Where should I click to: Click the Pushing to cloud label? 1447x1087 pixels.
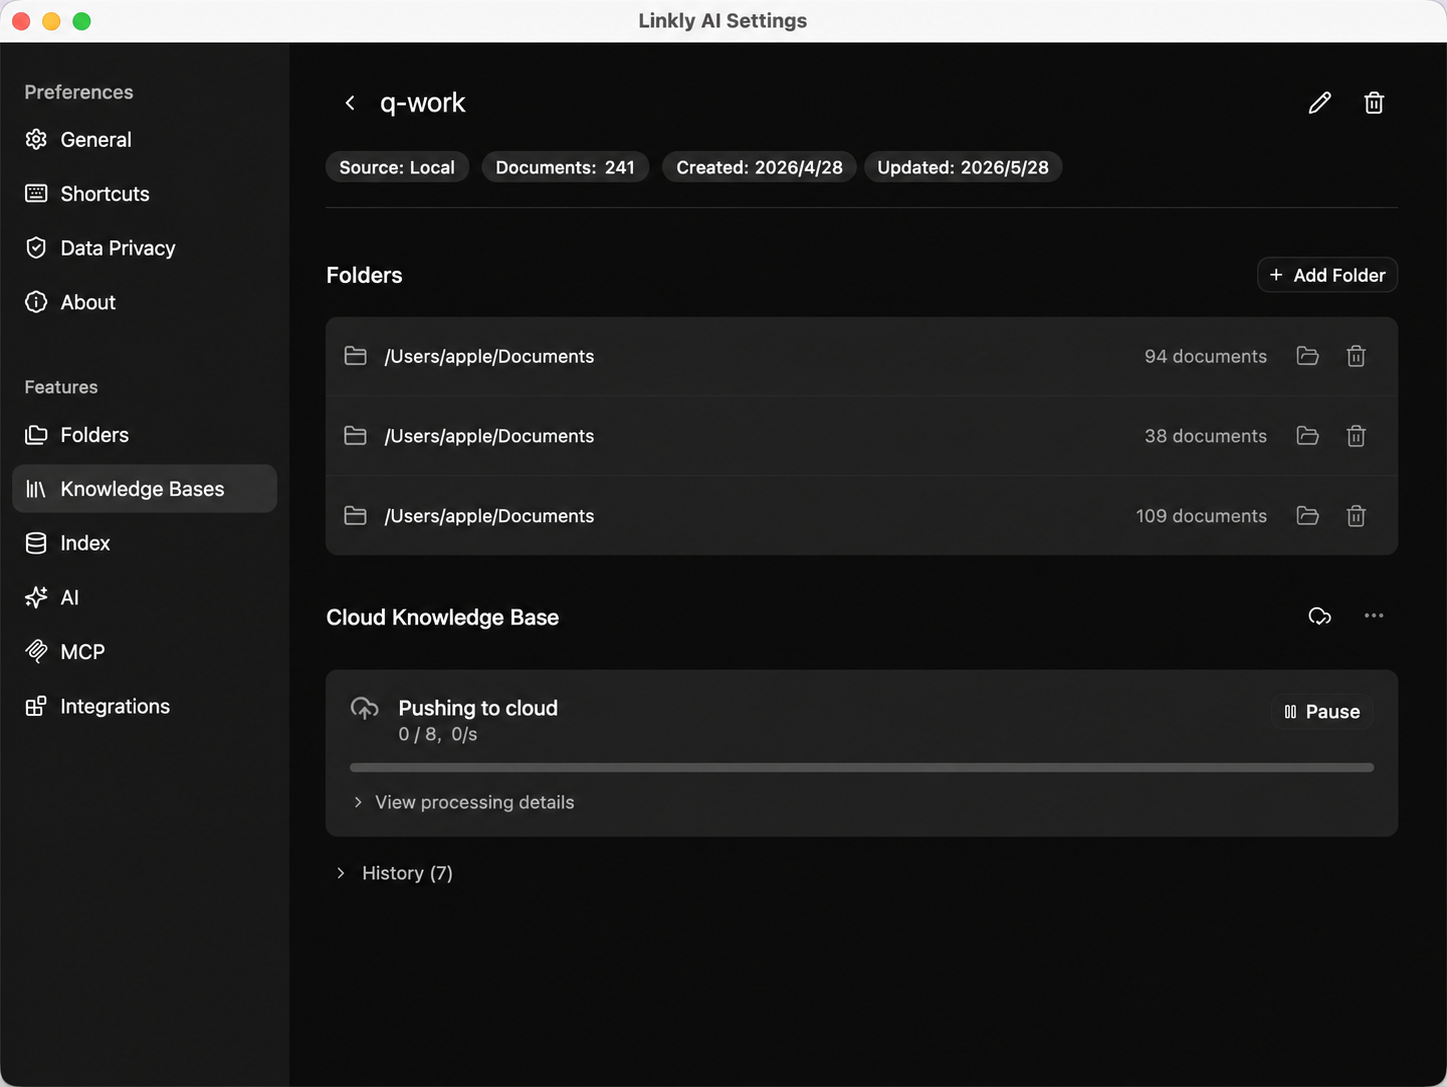[x=478, y=708]
